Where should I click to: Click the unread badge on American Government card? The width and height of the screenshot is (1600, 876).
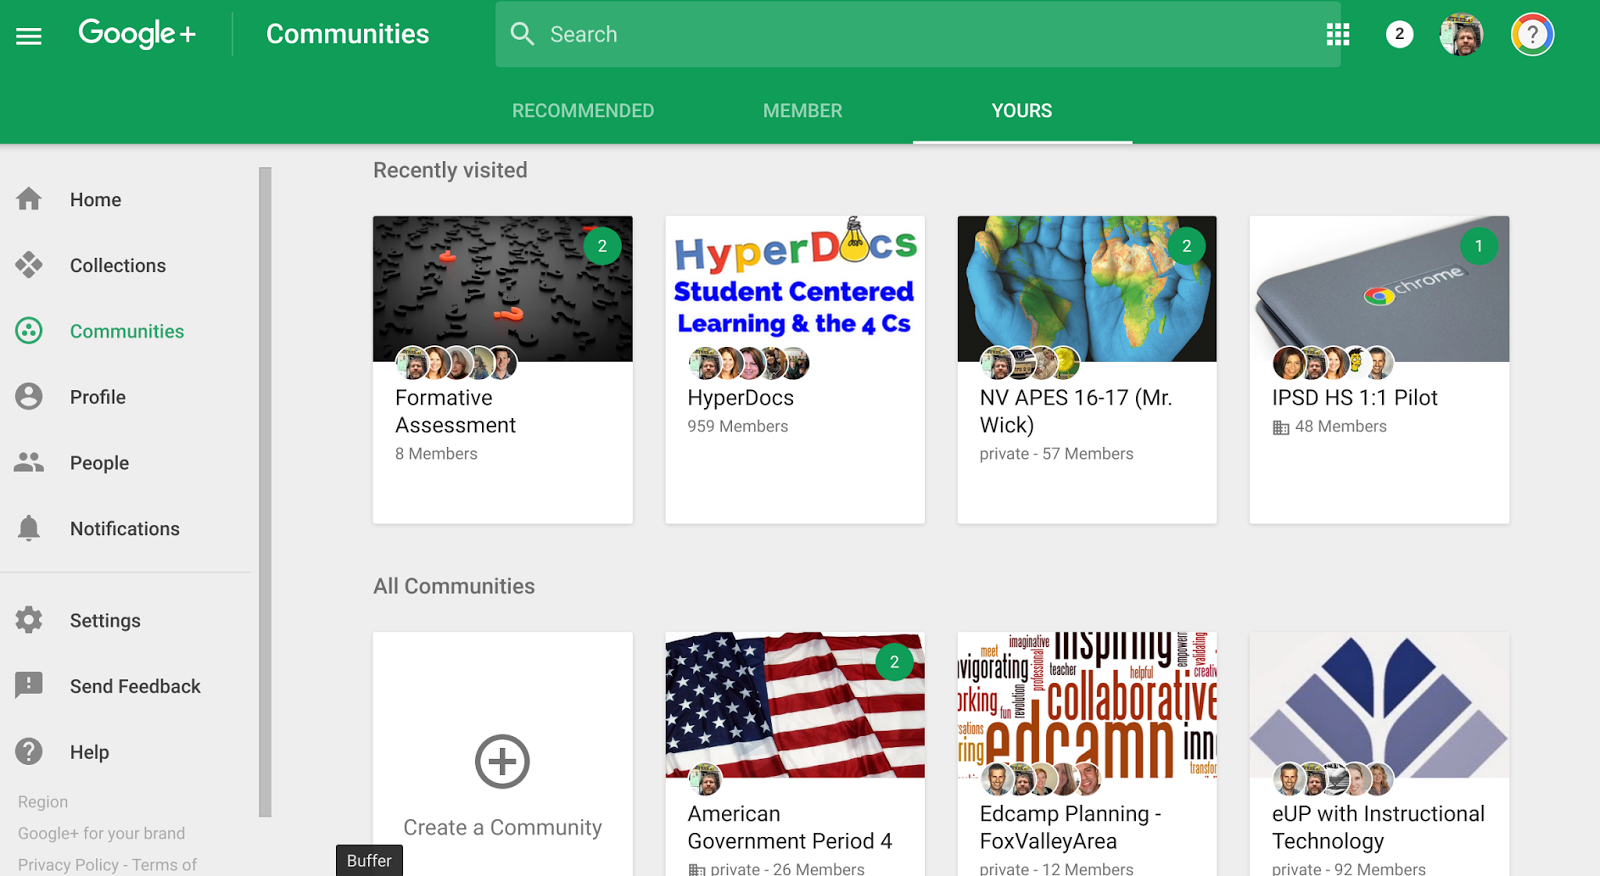pyautogui.click(x=894, y=662)
